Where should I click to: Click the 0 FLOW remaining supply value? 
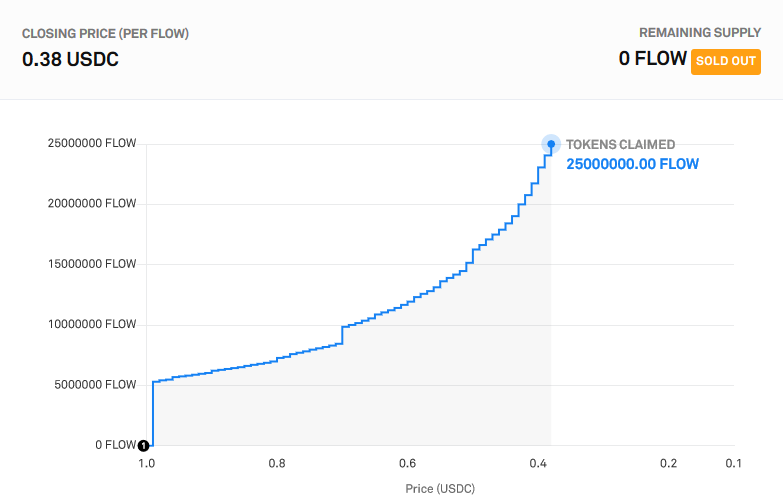click(x=651, y=59)
